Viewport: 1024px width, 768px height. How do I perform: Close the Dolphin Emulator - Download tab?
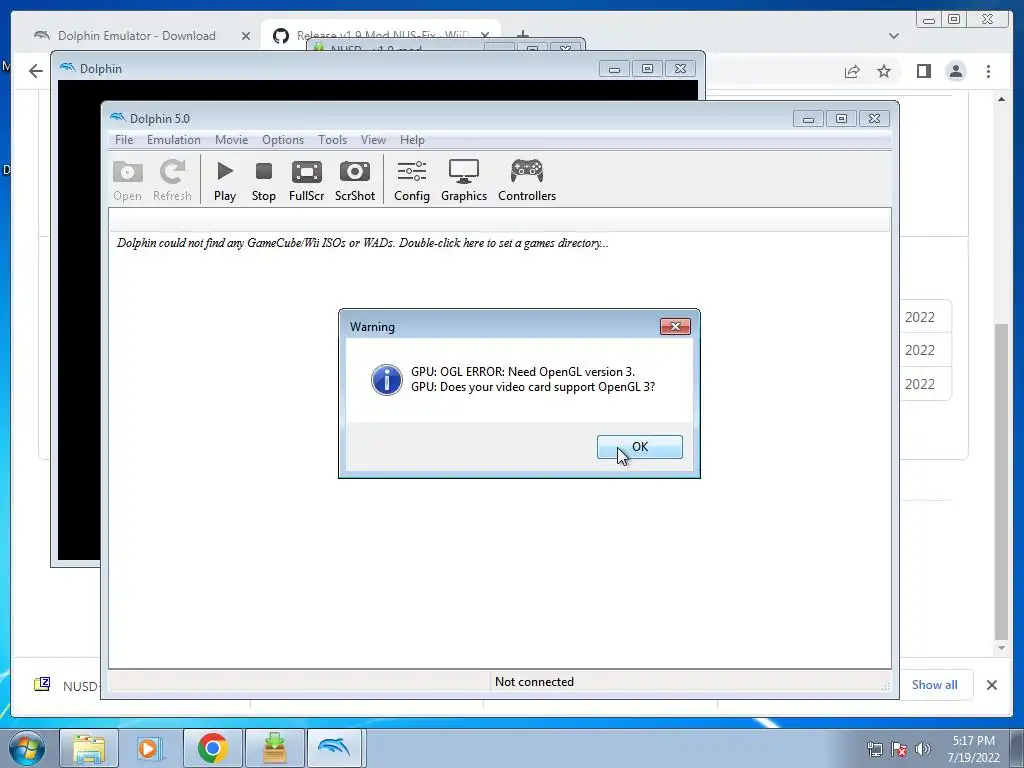[x=246, y=36]
